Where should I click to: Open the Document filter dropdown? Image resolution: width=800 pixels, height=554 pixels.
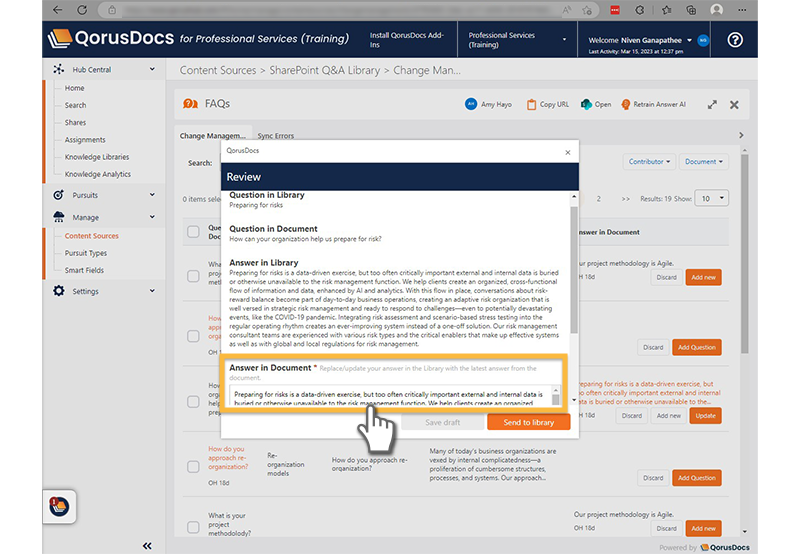704,162
